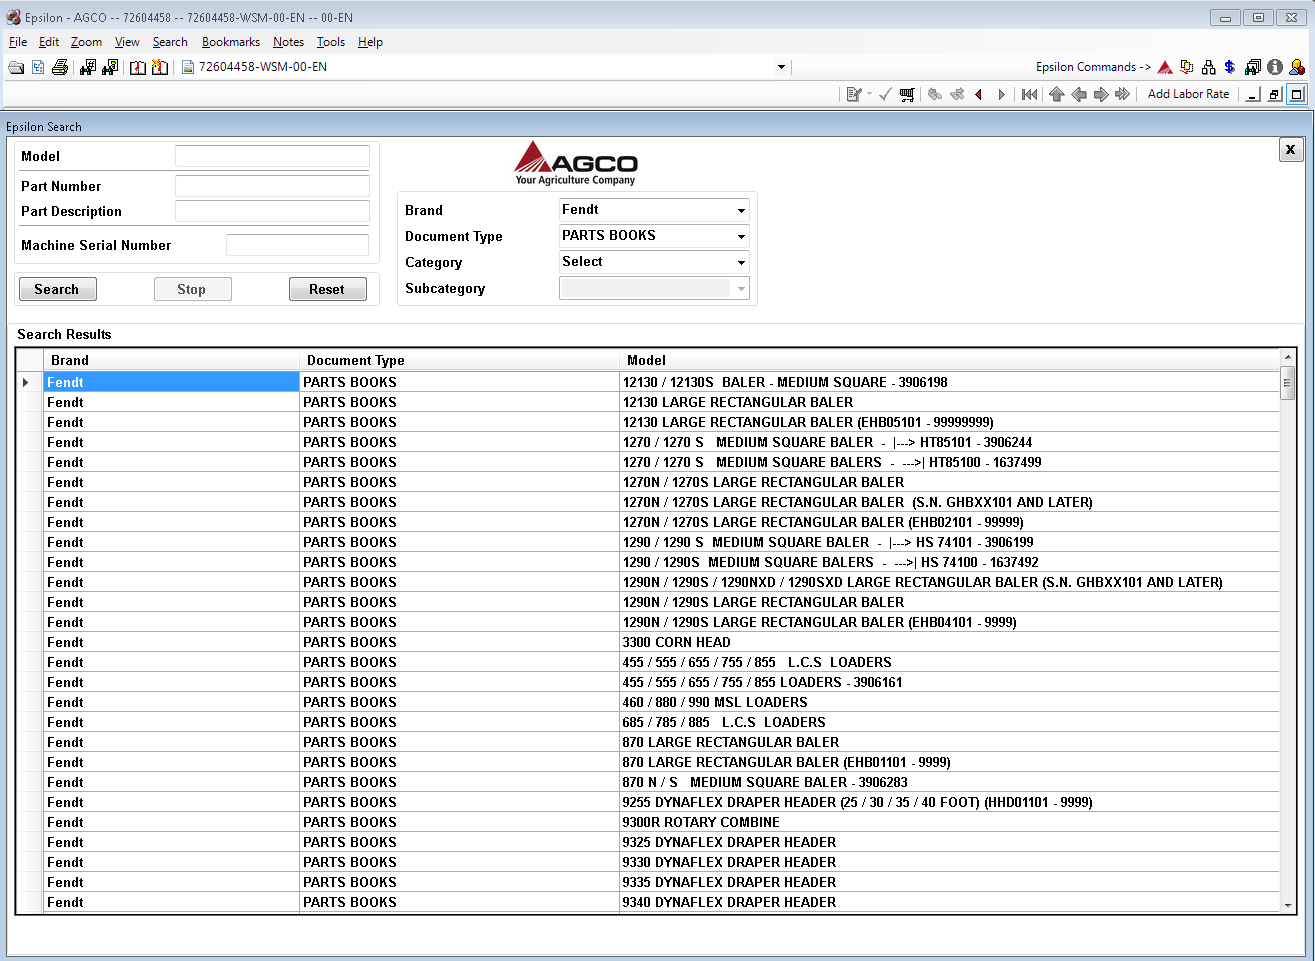Click the gray left arrow navigation icon

[x=1079, y=94]
